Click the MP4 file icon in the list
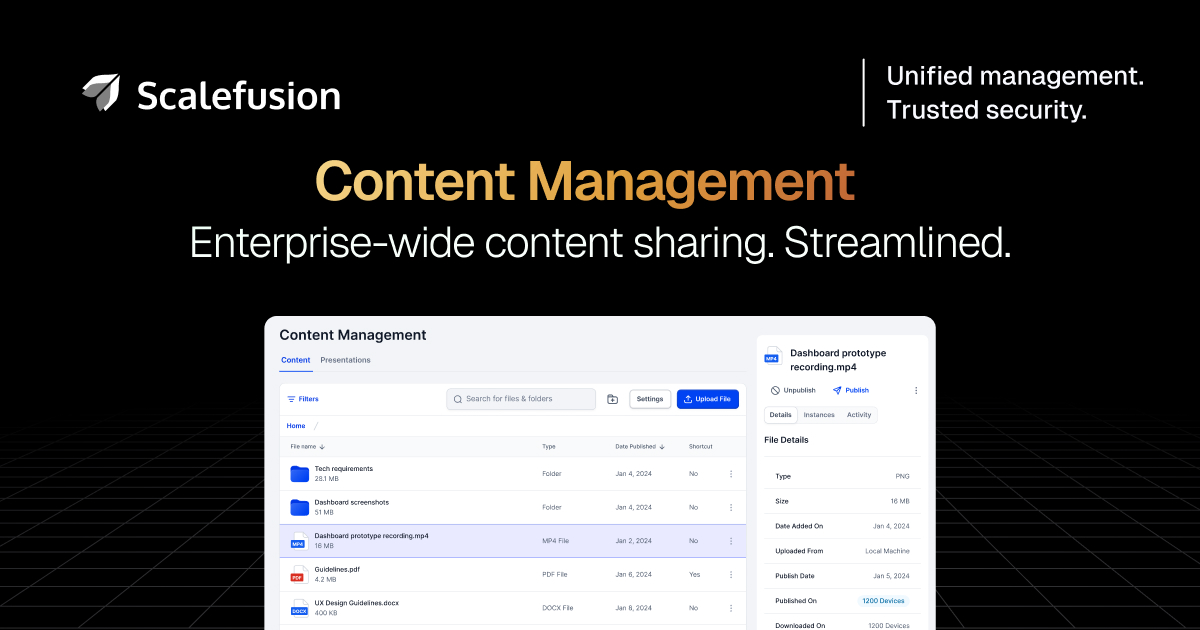 click(298, 541)
